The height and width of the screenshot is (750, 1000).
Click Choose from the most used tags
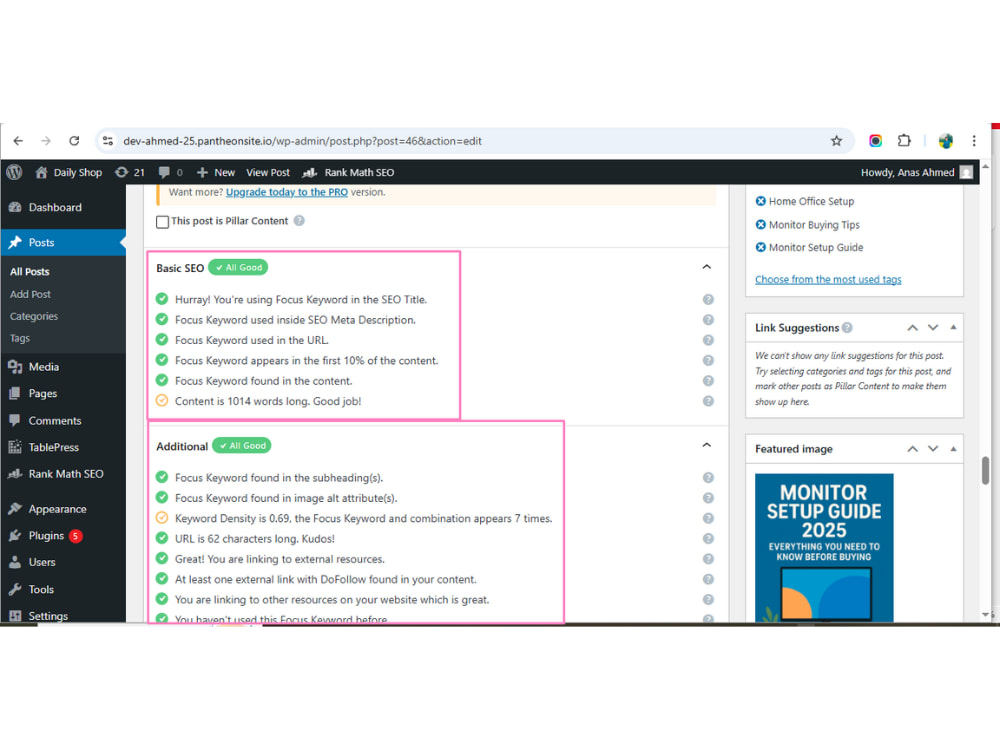coord(828,279)
